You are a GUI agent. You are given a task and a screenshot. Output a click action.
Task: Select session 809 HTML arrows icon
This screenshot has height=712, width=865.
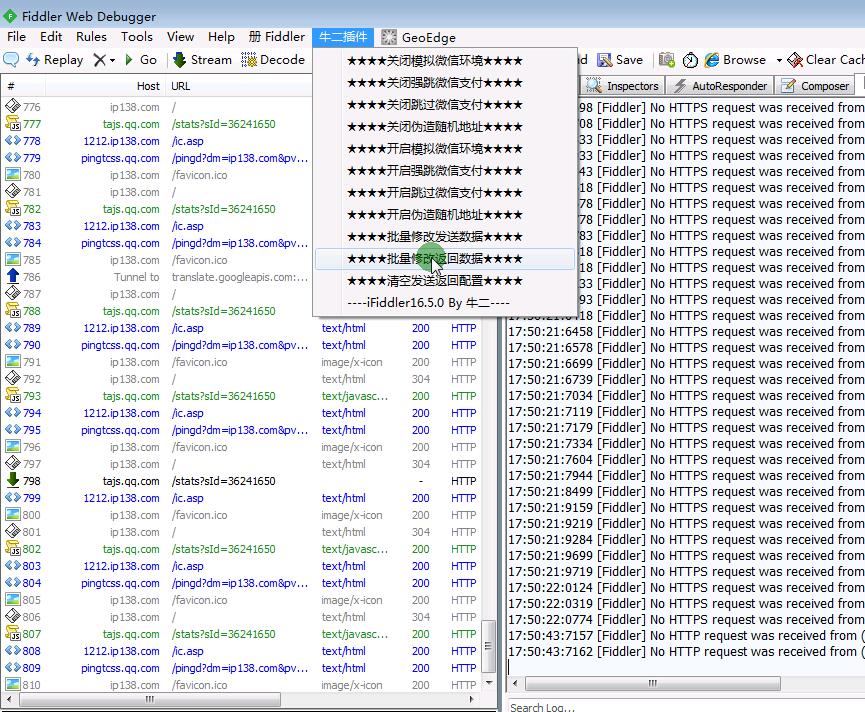12,667
